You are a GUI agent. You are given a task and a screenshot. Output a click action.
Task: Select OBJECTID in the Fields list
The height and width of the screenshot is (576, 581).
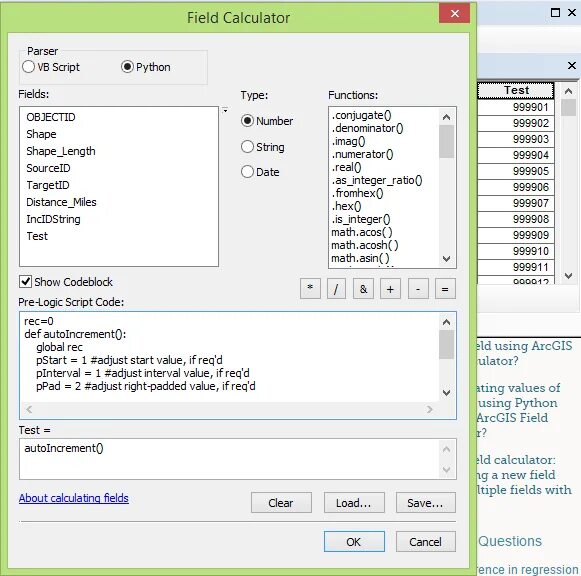tap(51, 117)
